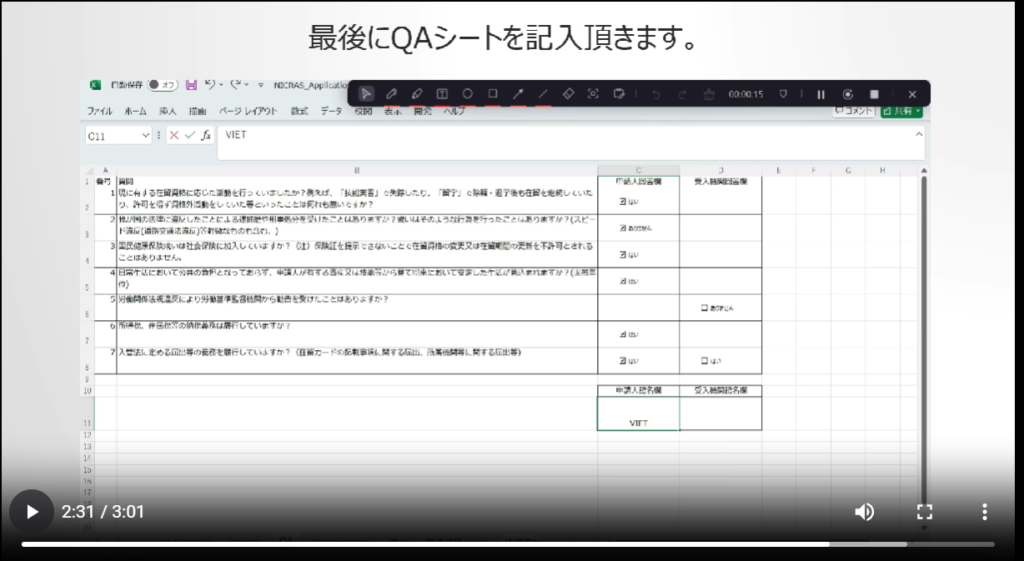Check the box in column D row 5

705,308
